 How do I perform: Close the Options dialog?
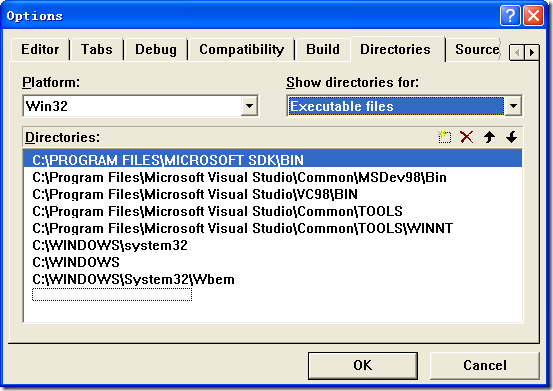533,16
